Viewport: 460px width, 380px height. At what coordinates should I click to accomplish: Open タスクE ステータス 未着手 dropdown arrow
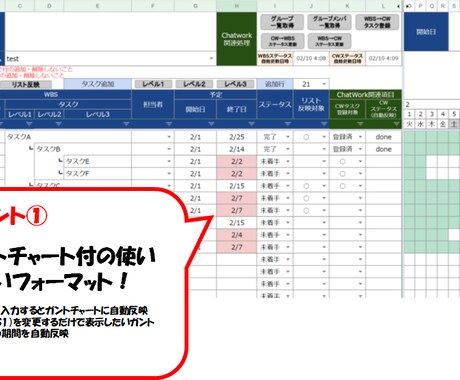pyautogui.click(x=288, y=162)
